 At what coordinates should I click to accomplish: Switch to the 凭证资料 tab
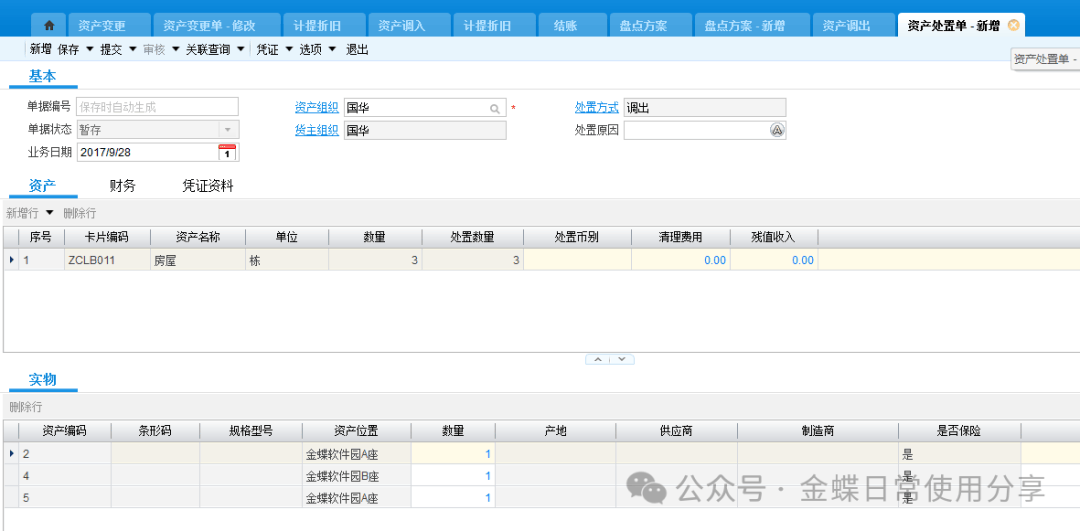pos(207,186)
